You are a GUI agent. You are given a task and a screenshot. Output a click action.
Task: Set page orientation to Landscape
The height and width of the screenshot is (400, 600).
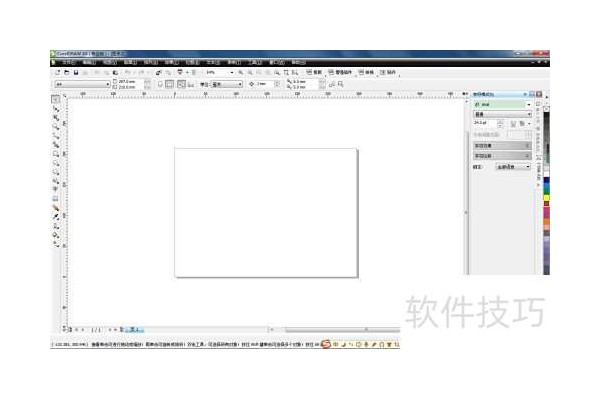pyautogui.click(x=170, y=84)
